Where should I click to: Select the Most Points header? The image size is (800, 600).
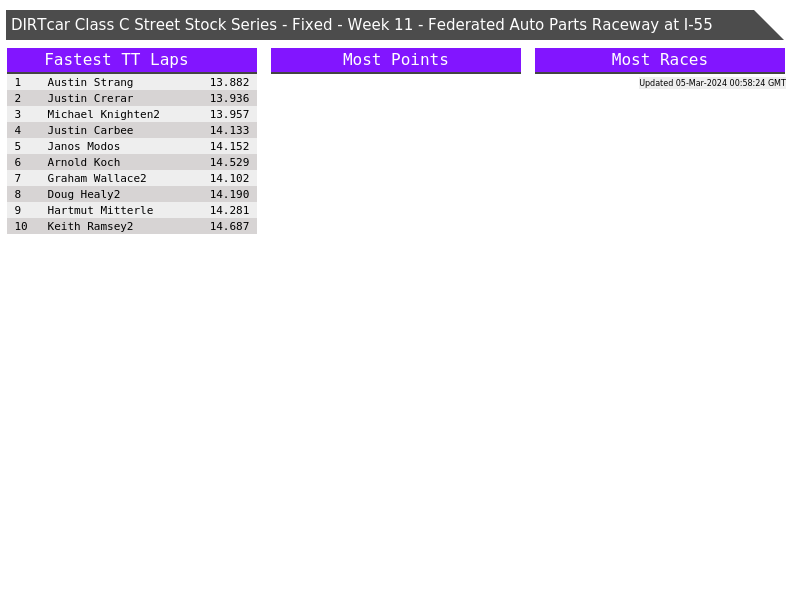tap(395, 60)
